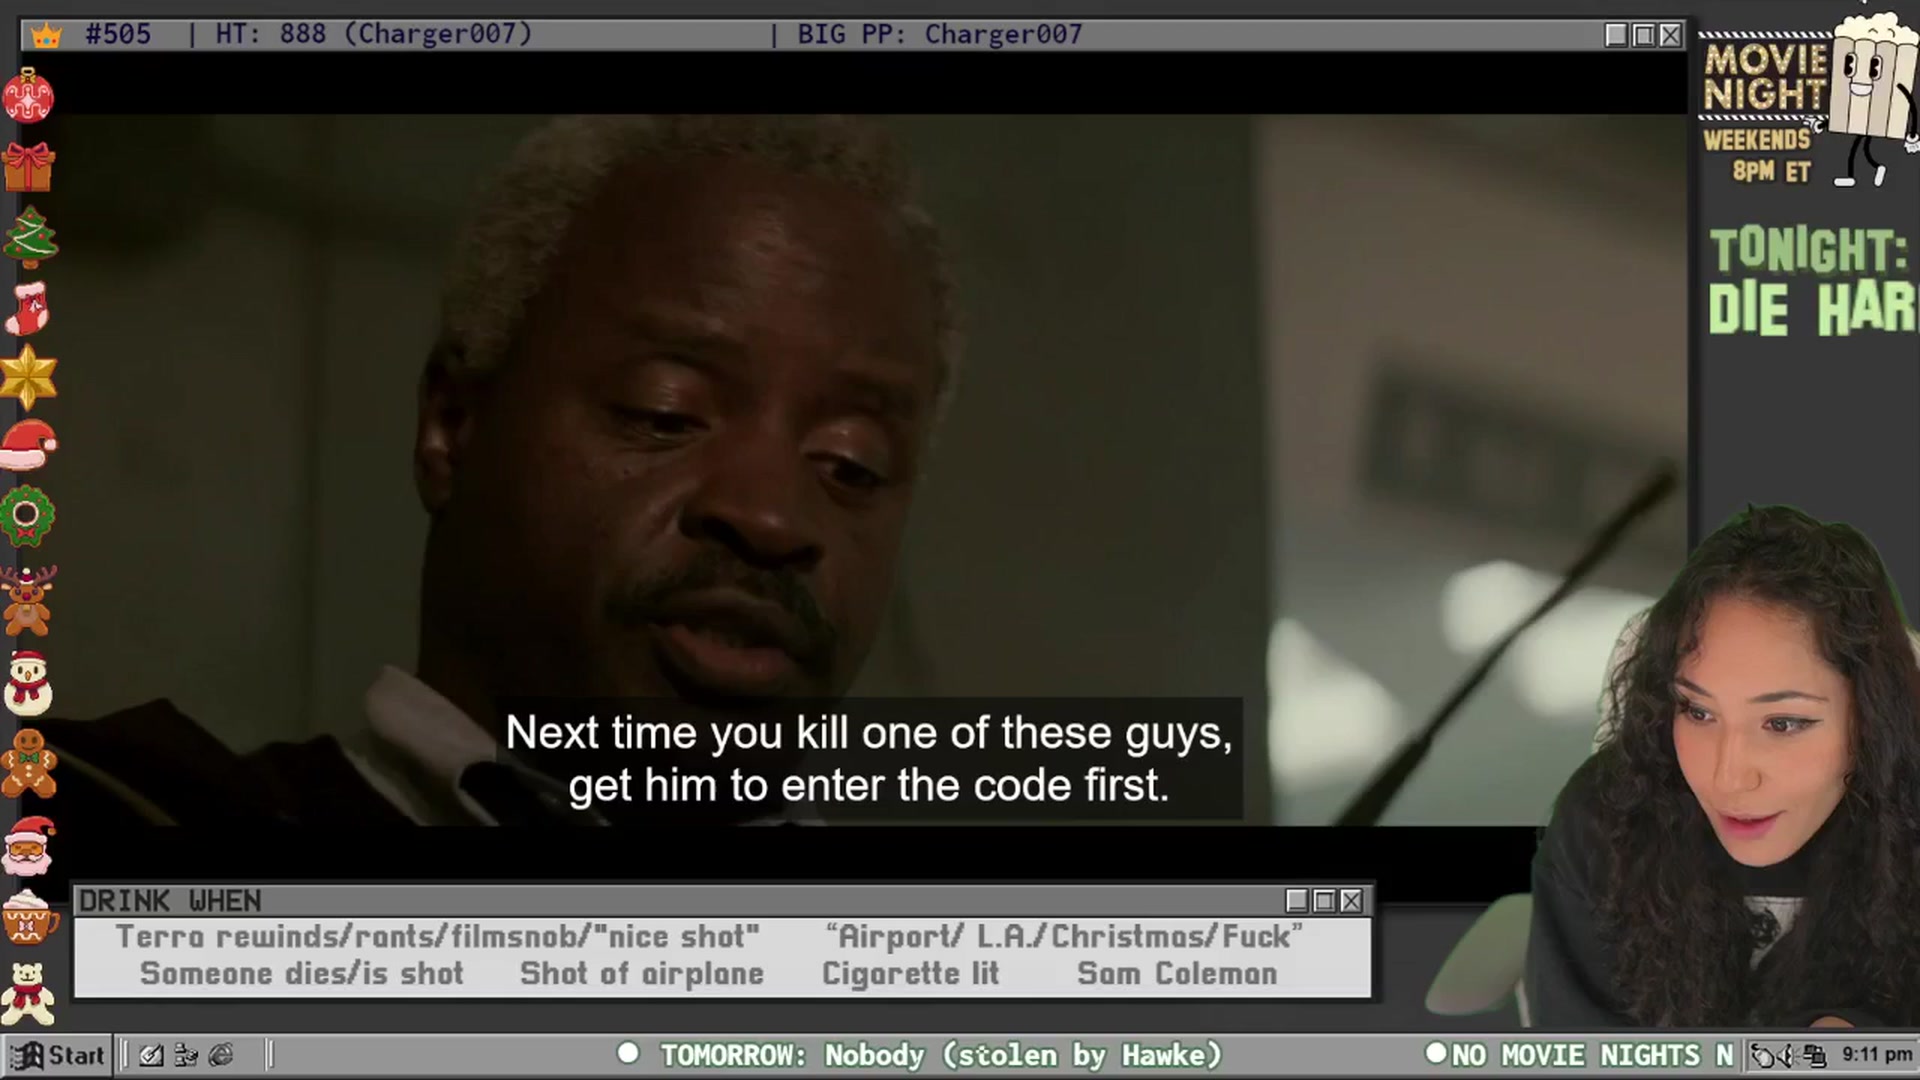Click the "DIE HAR" movie title text
The image size is (1920, 1080).
pyautogui.click(x=1813, y=308)
